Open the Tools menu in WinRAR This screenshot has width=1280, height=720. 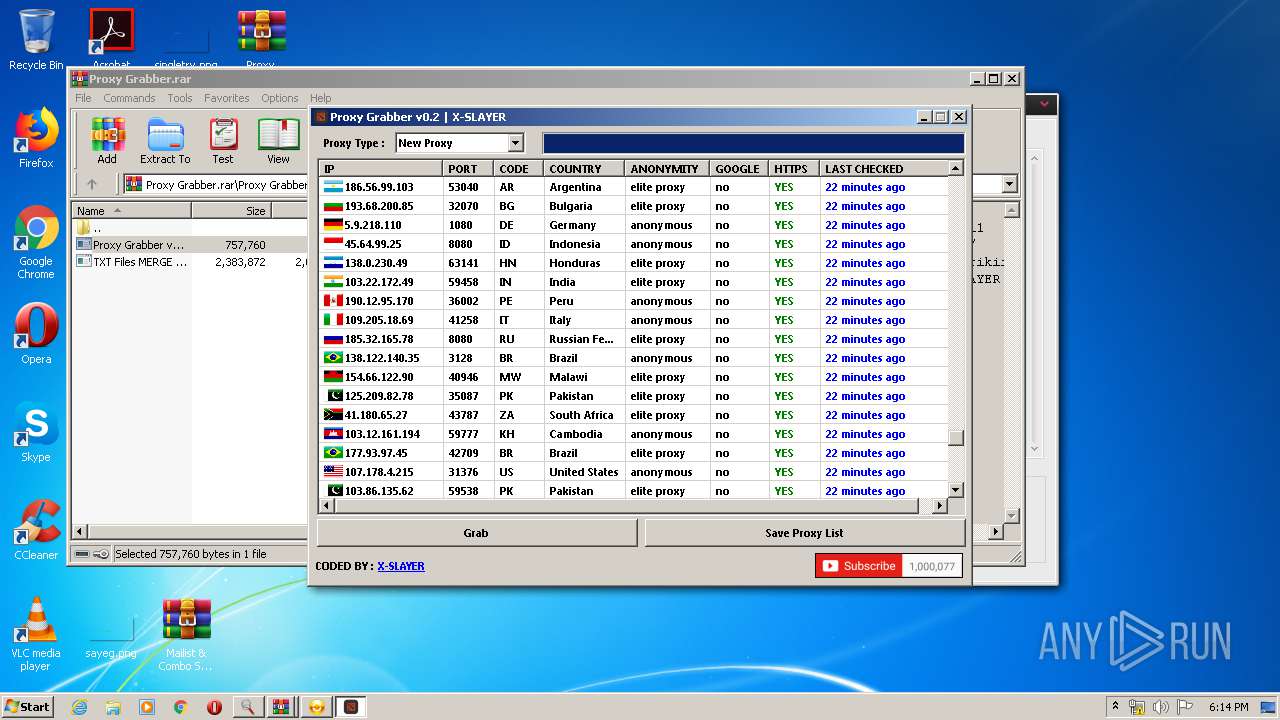(180, 98)
